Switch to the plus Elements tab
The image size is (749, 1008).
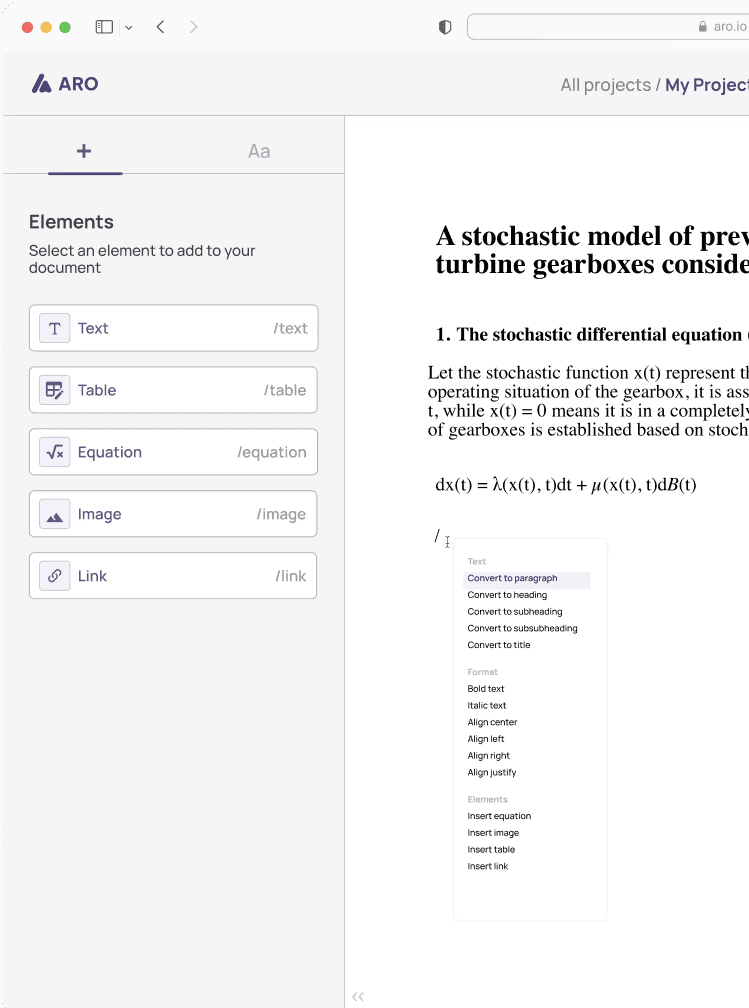click(84, 151)
